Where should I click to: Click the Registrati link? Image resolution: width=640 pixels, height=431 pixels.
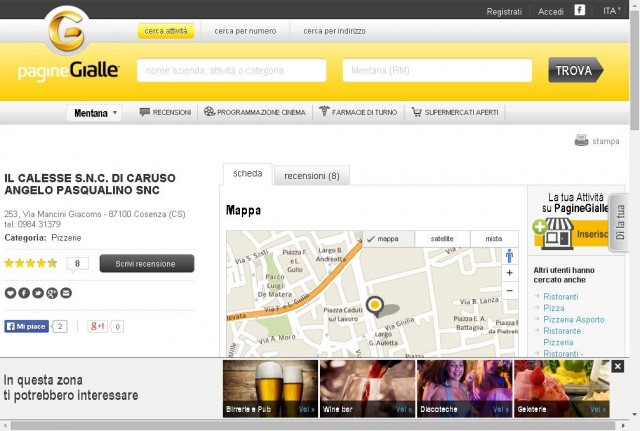click(504, 11)
